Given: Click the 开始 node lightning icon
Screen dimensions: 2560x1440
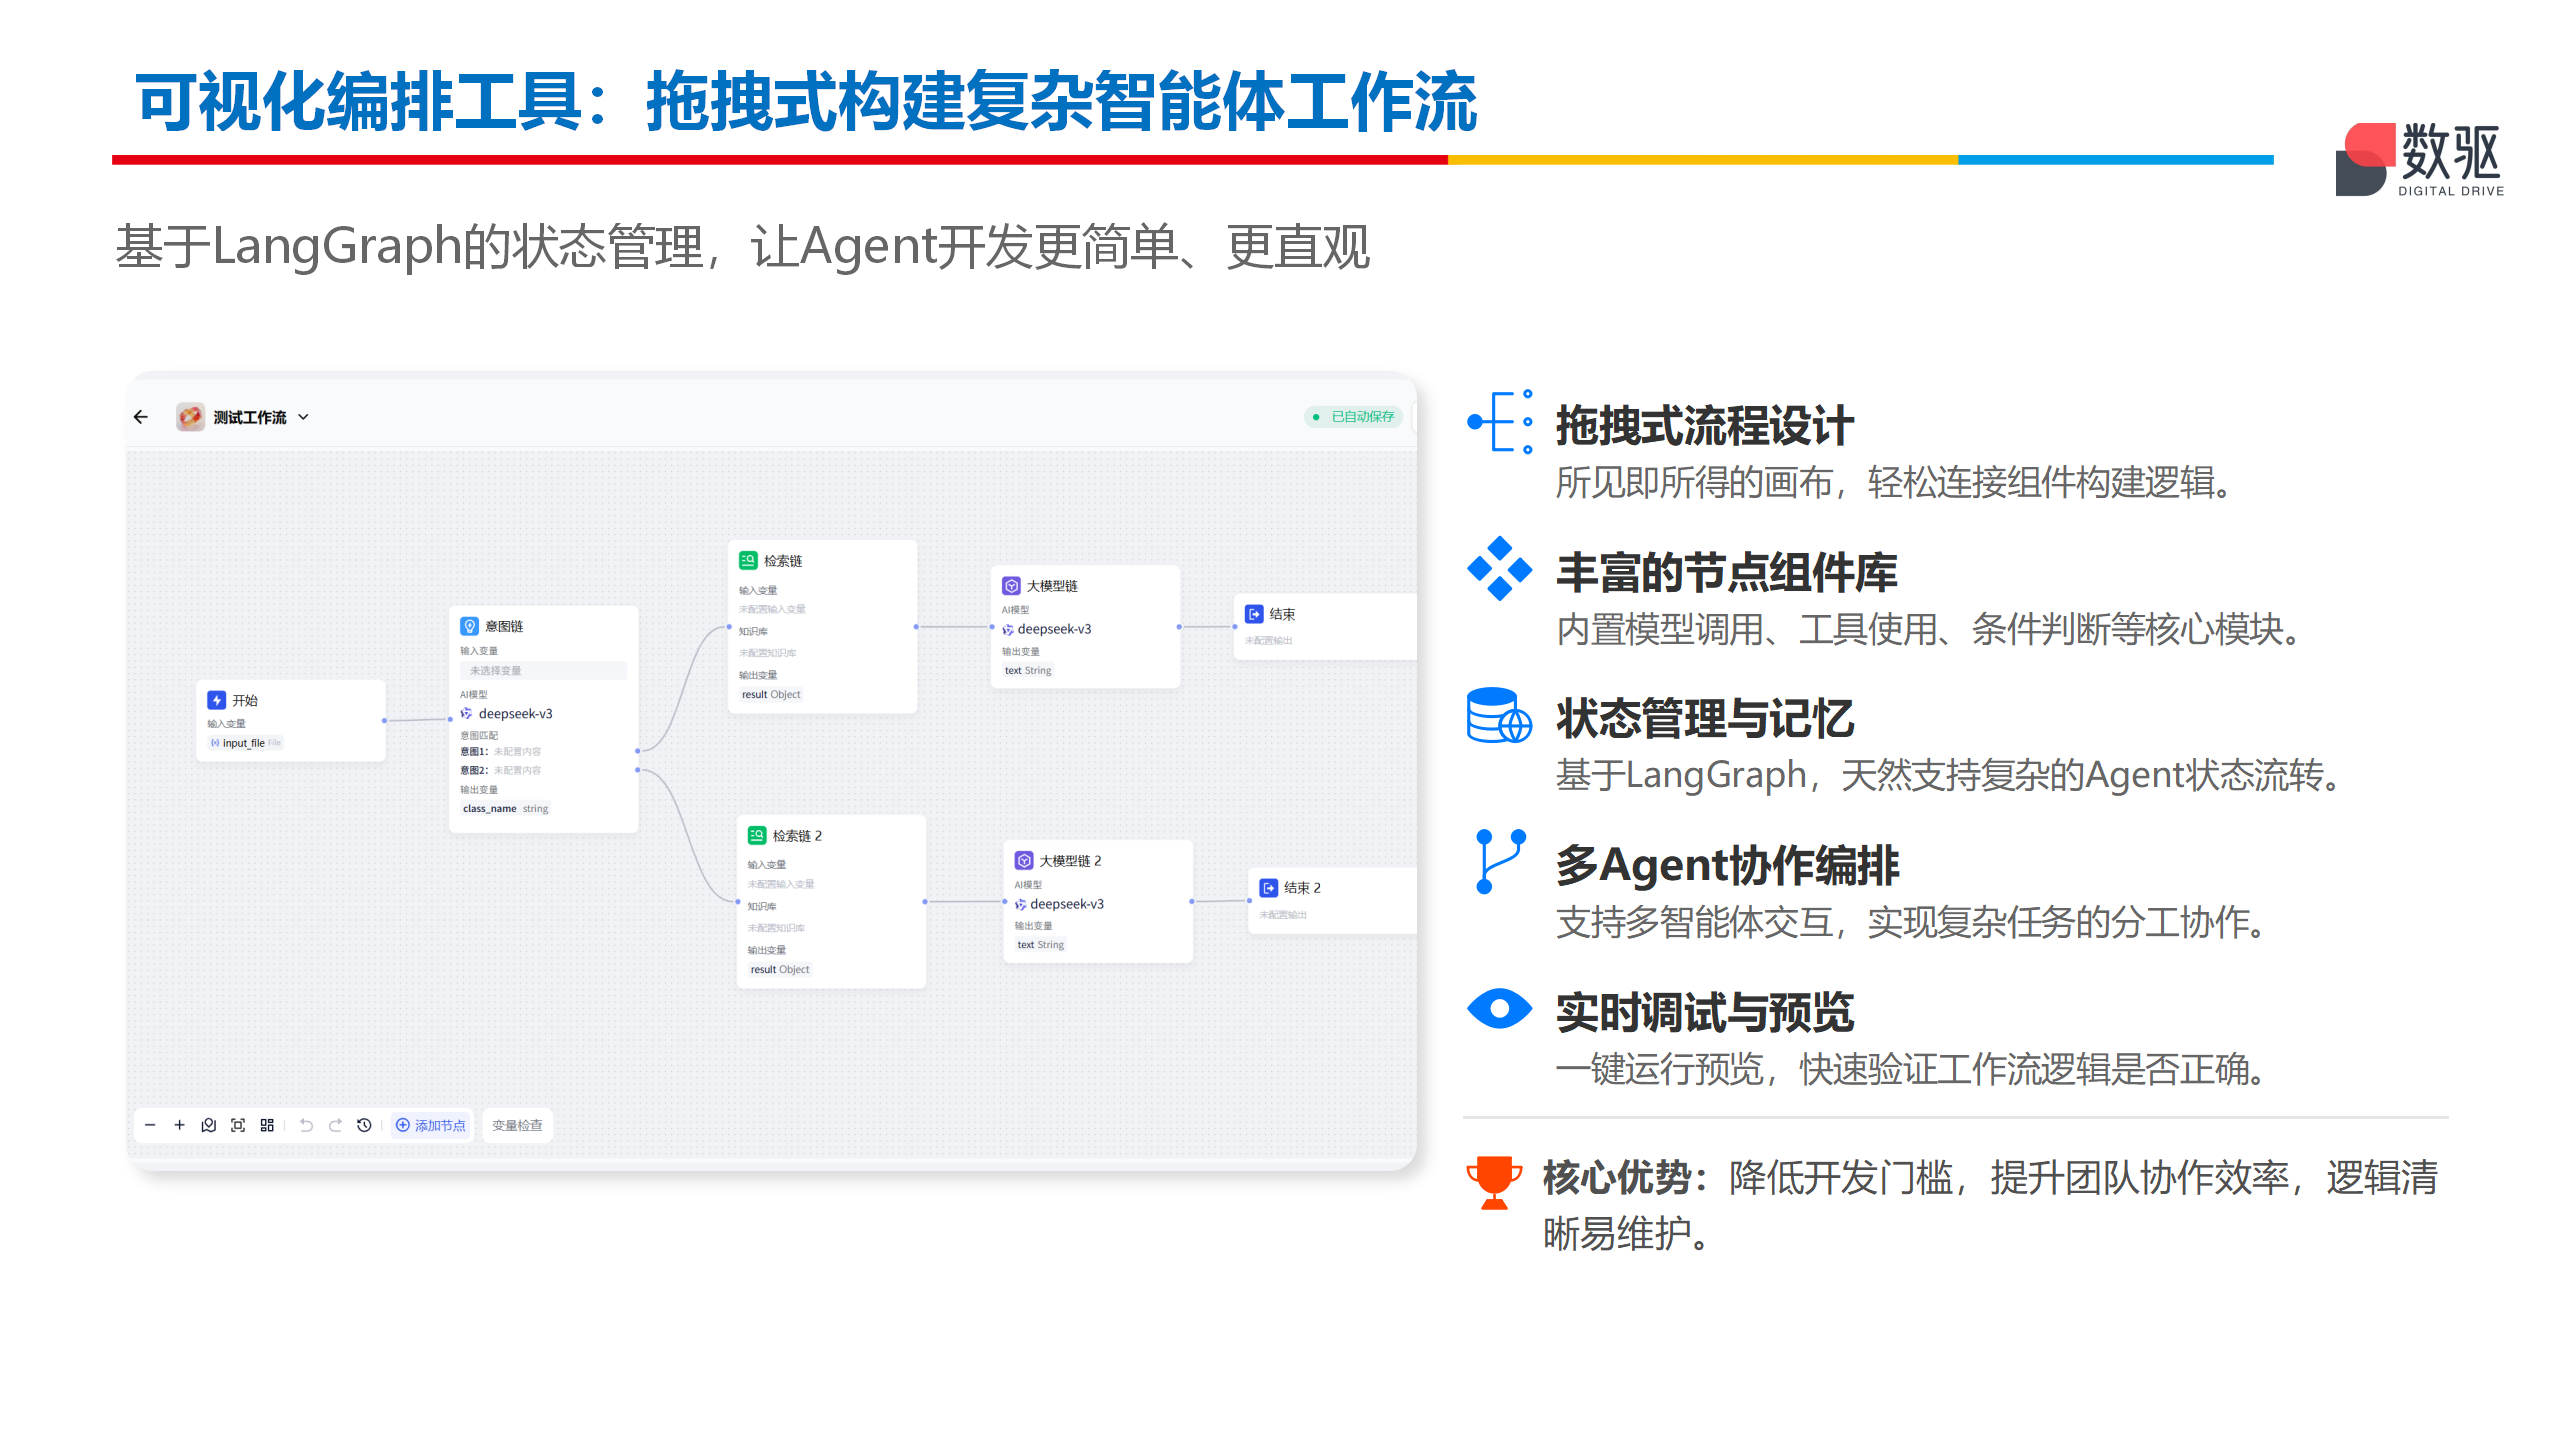Looking at the screenshot, I should click(x=216, y=700).
